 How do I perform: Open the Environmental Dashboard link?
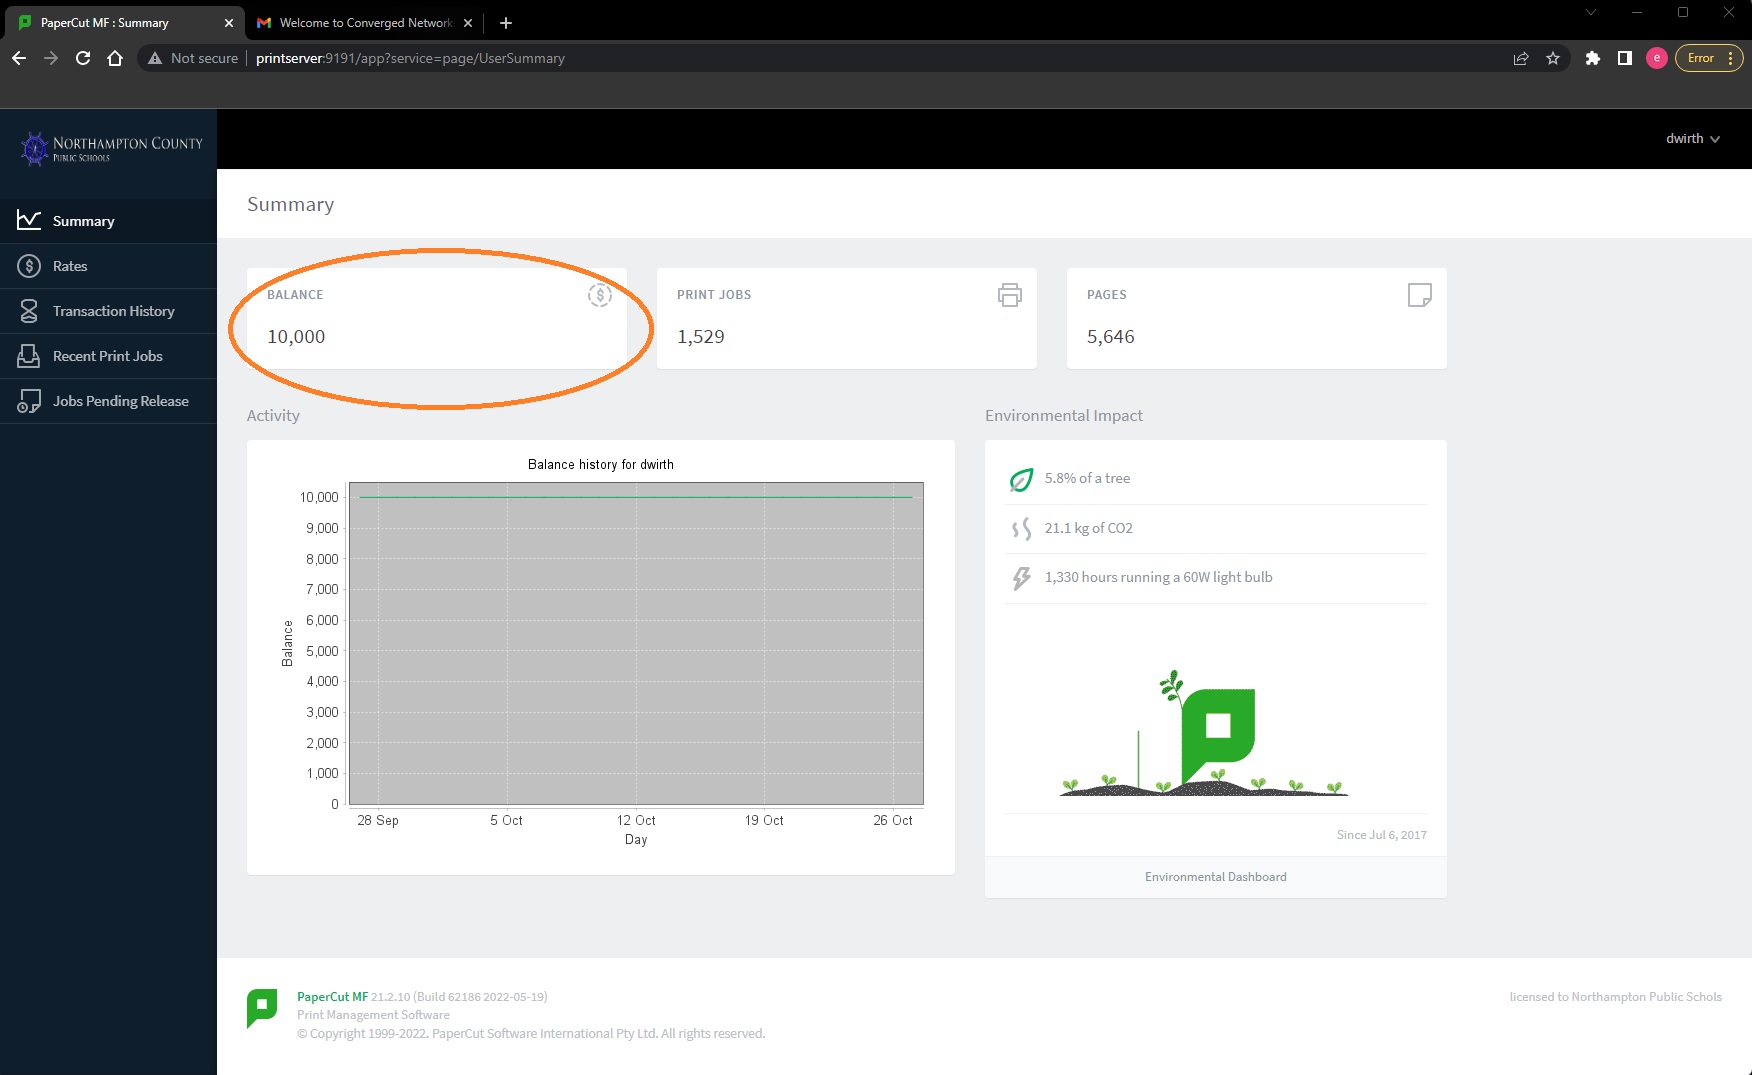1216,877
